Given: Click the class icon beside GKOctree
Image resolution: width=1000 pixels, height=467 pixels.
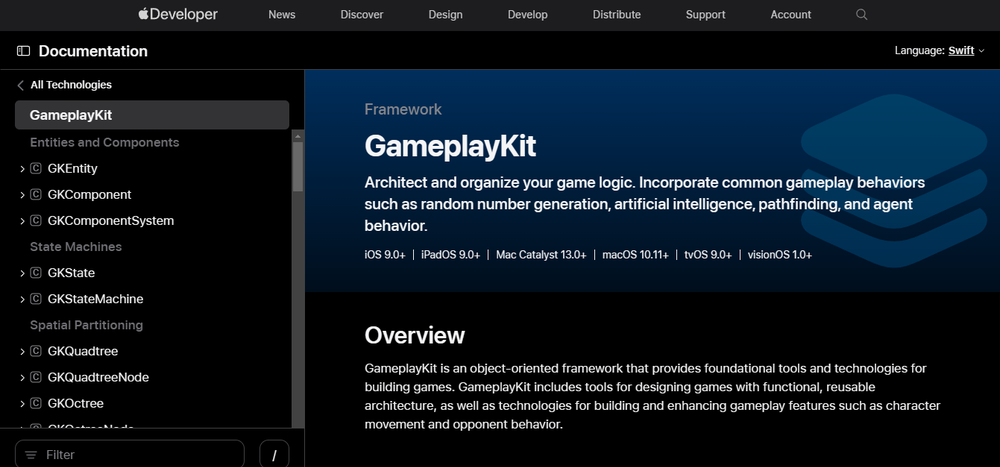Looking at the screenshot, I should [36, 404].
